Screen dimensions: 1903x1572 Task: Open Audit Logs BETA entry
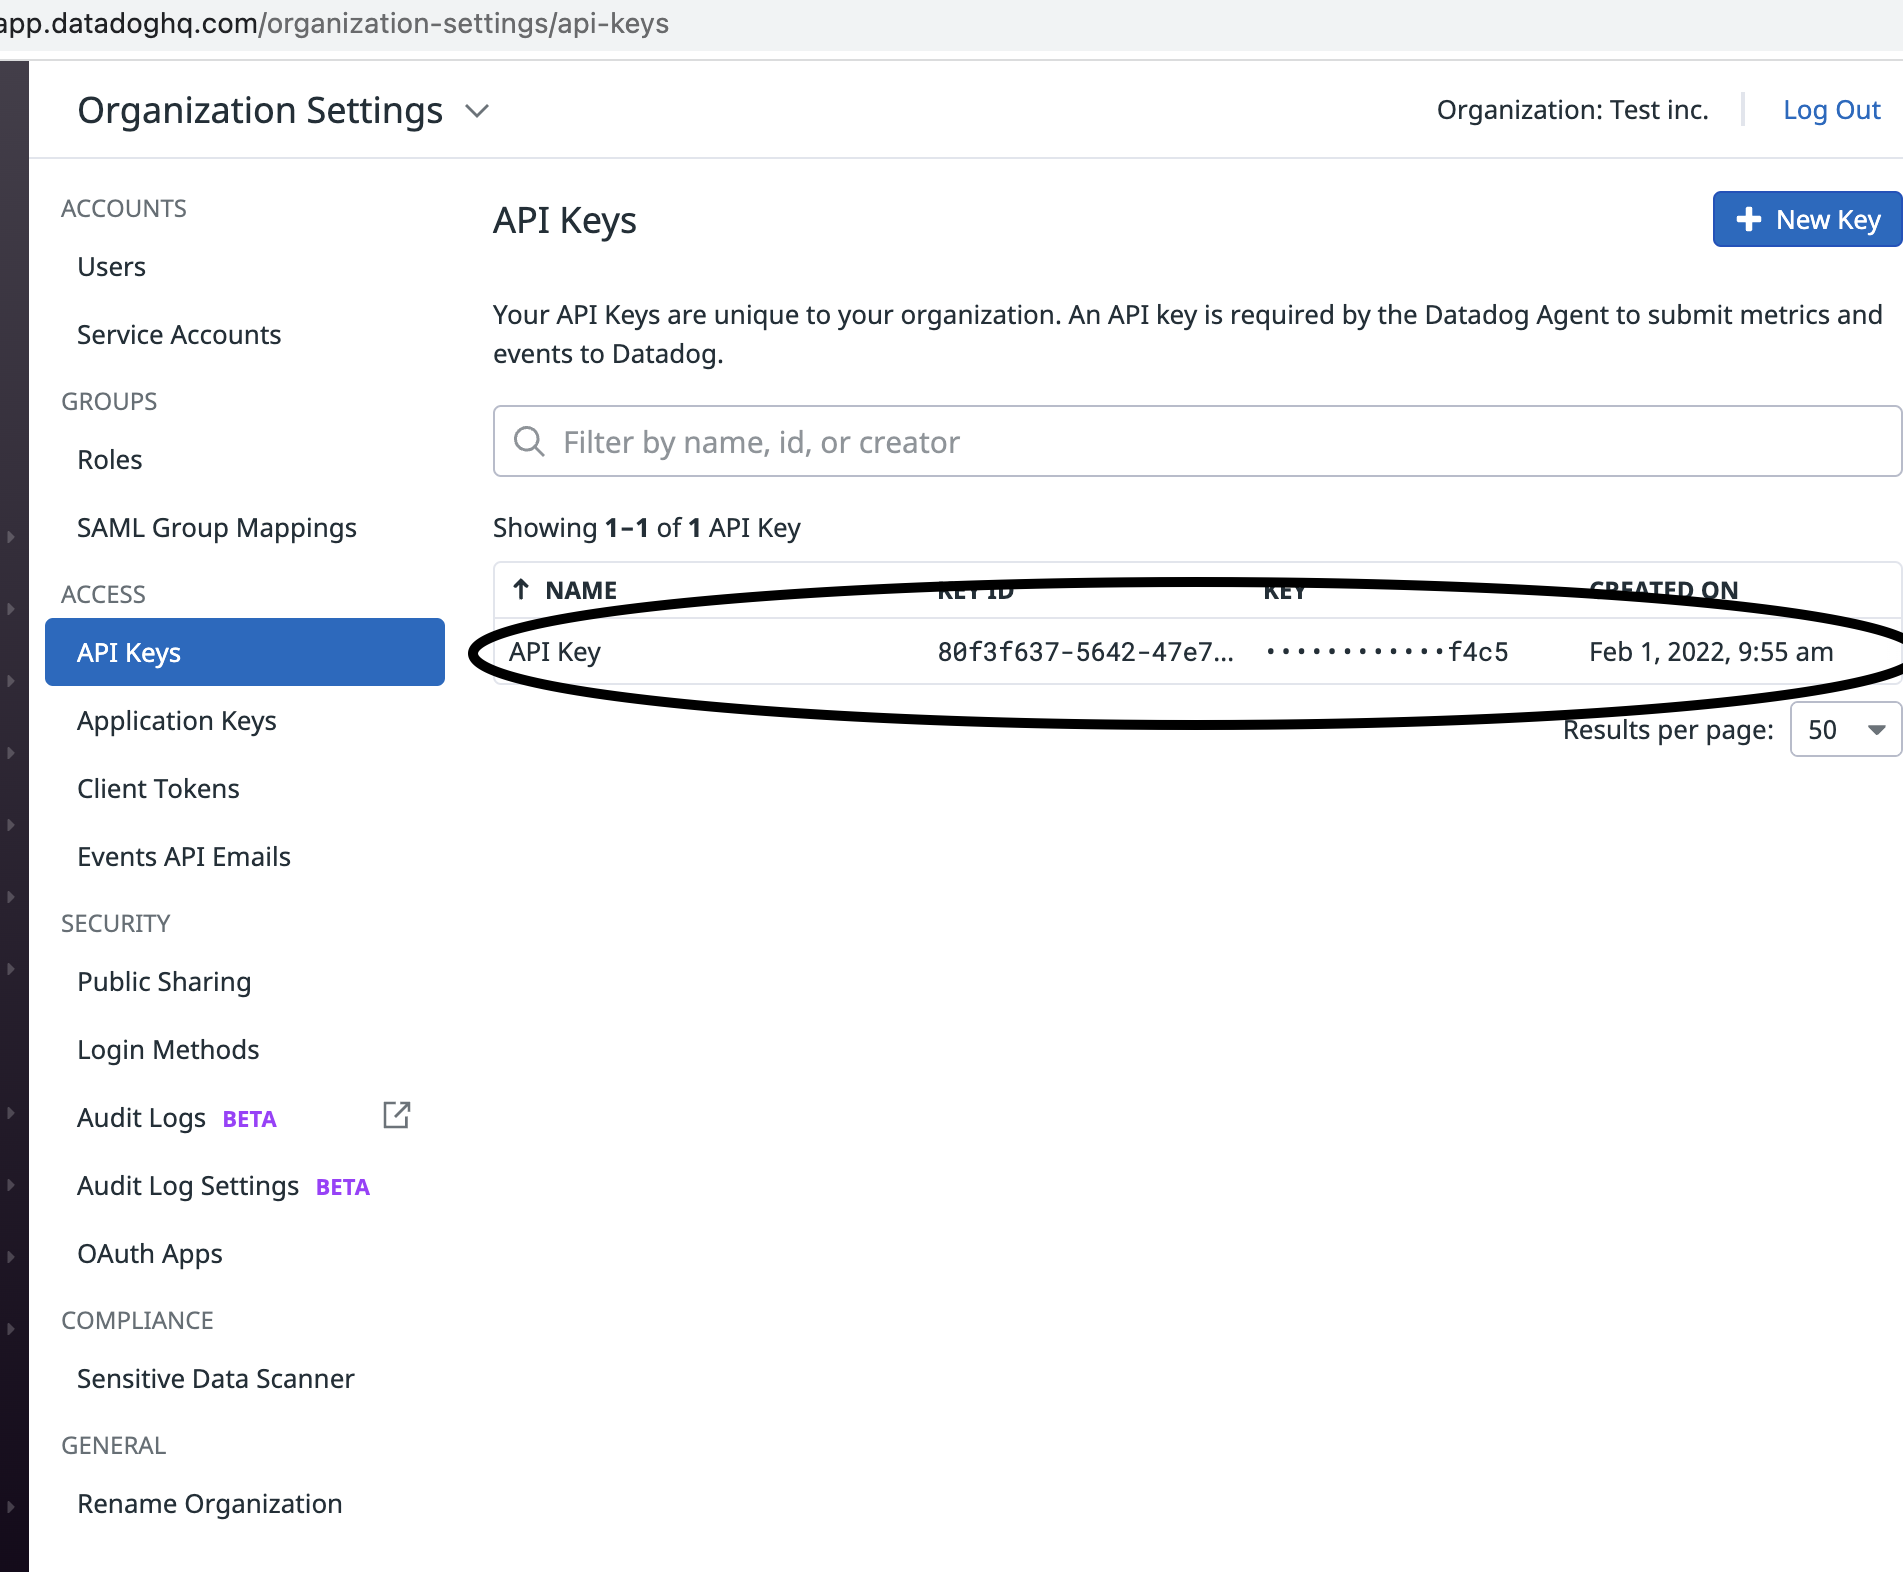coord(177,1118)
